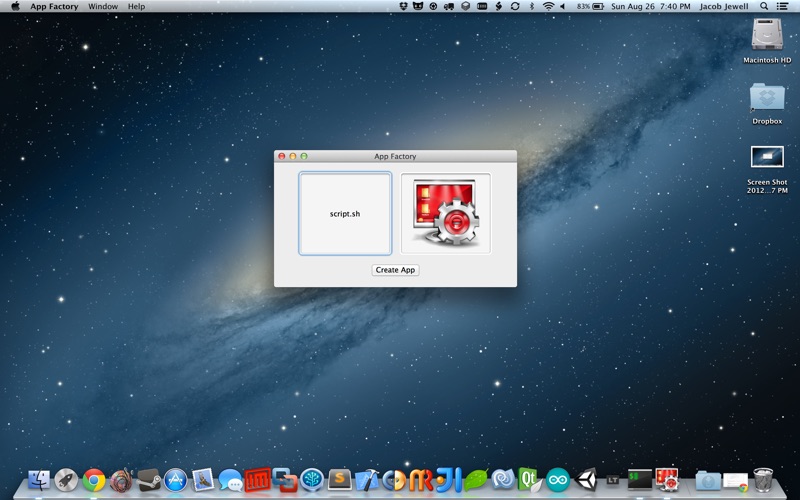Screen dimensions: 800x500
Task: Open Arduino from the Dock
Action: click(558, 480)
